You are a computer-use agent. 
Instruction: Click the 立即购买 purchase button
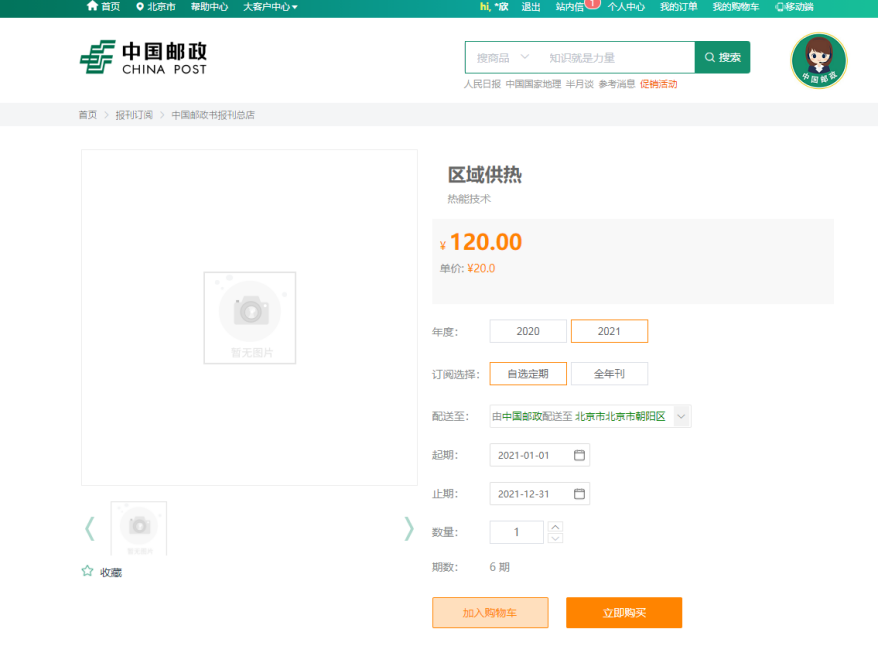624,612
